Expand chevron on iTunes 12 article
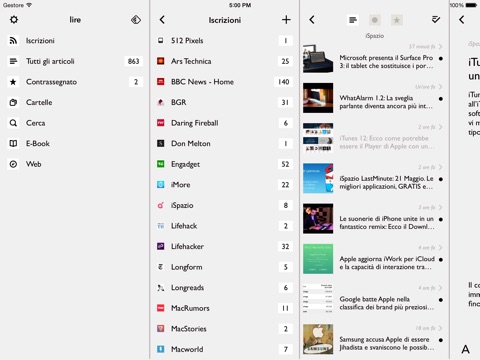 [441, 127]
